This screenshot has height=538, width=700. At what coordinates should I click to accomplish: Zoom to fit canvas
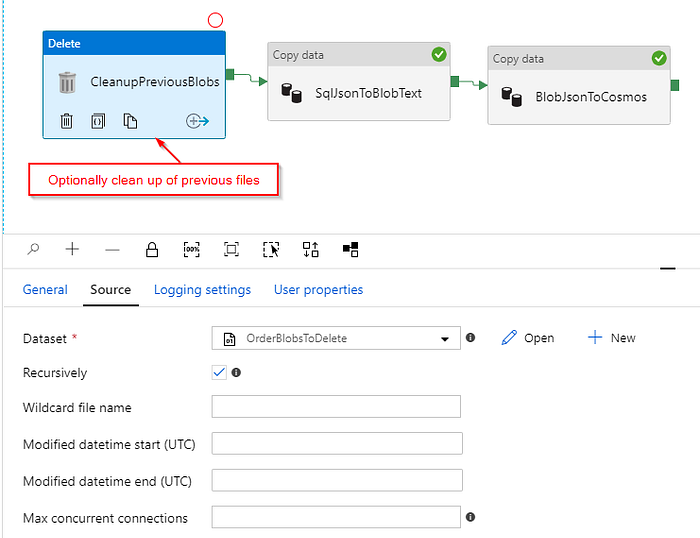231,250
